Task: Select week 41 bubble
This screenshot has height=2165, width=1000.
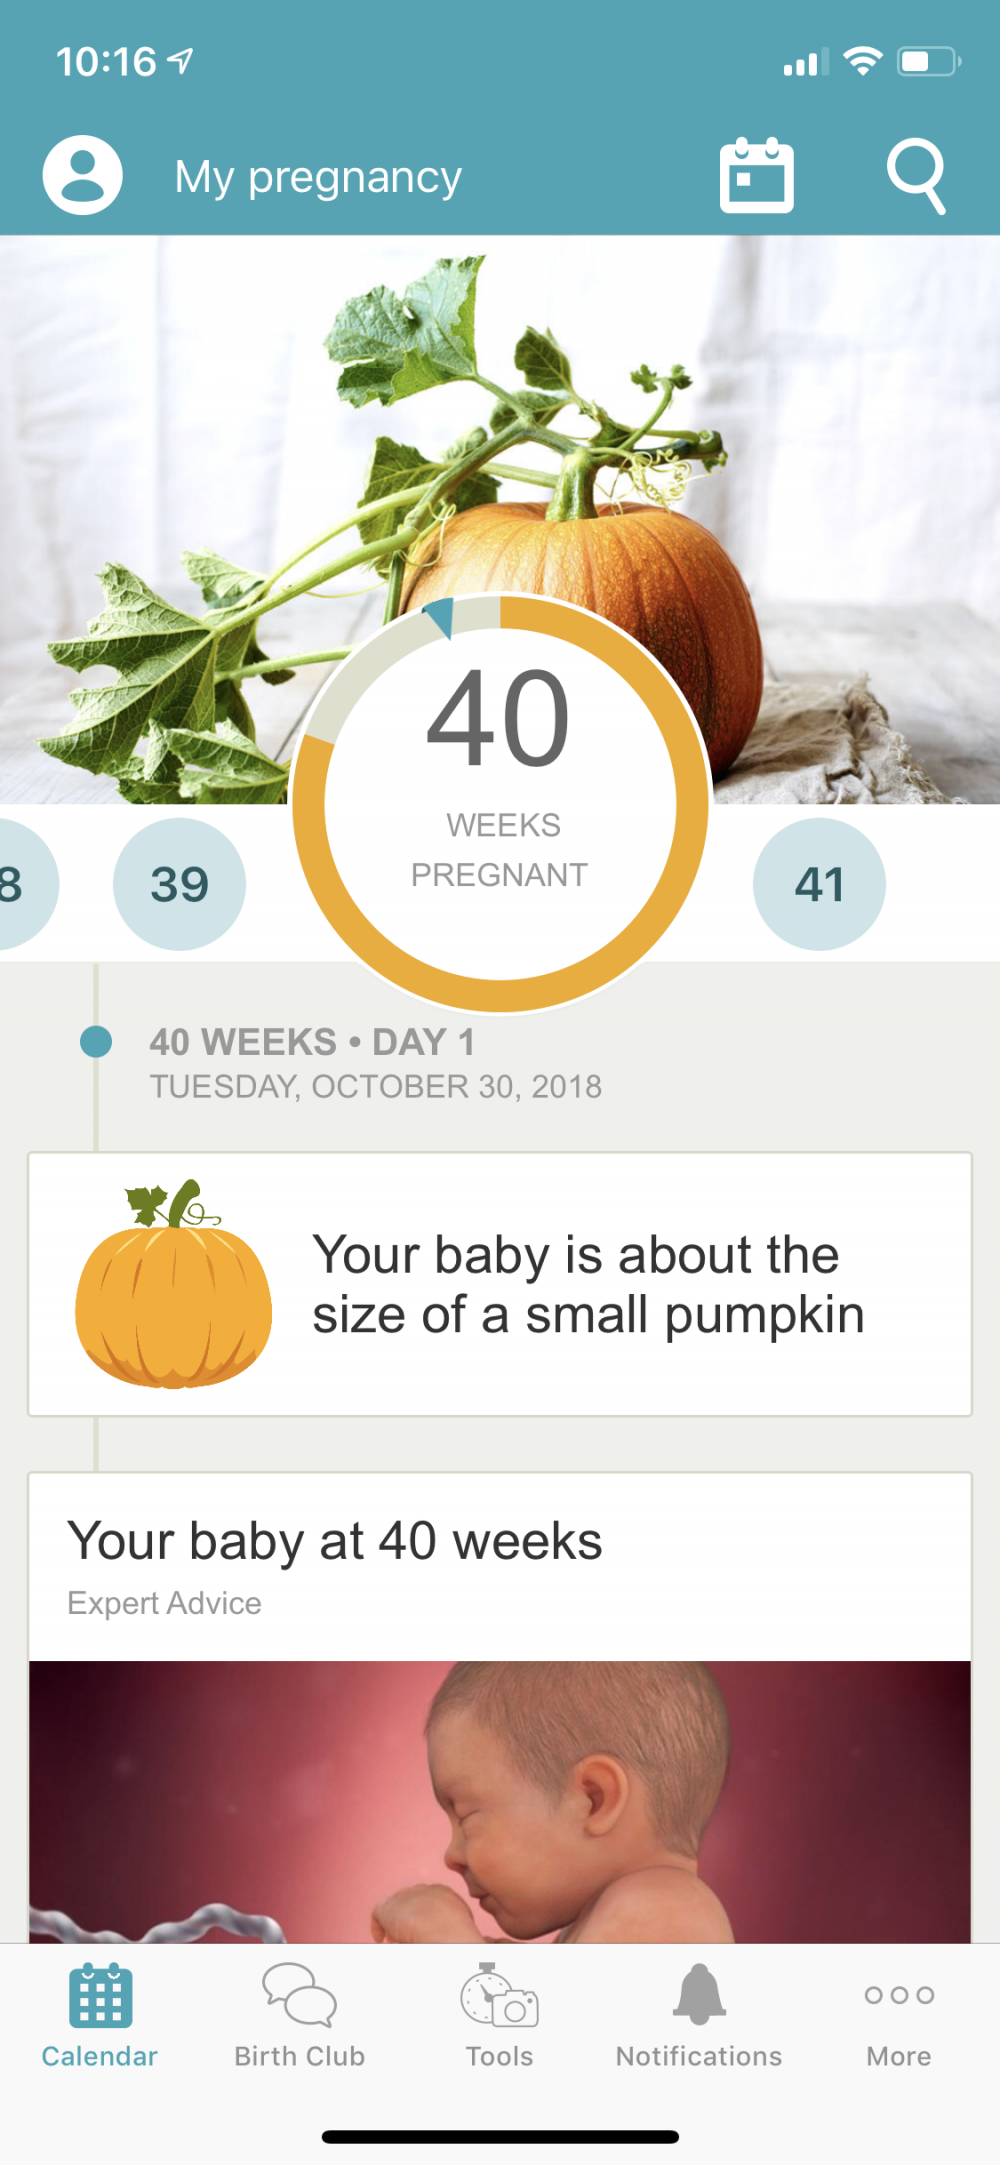Action: click(819, 884)
